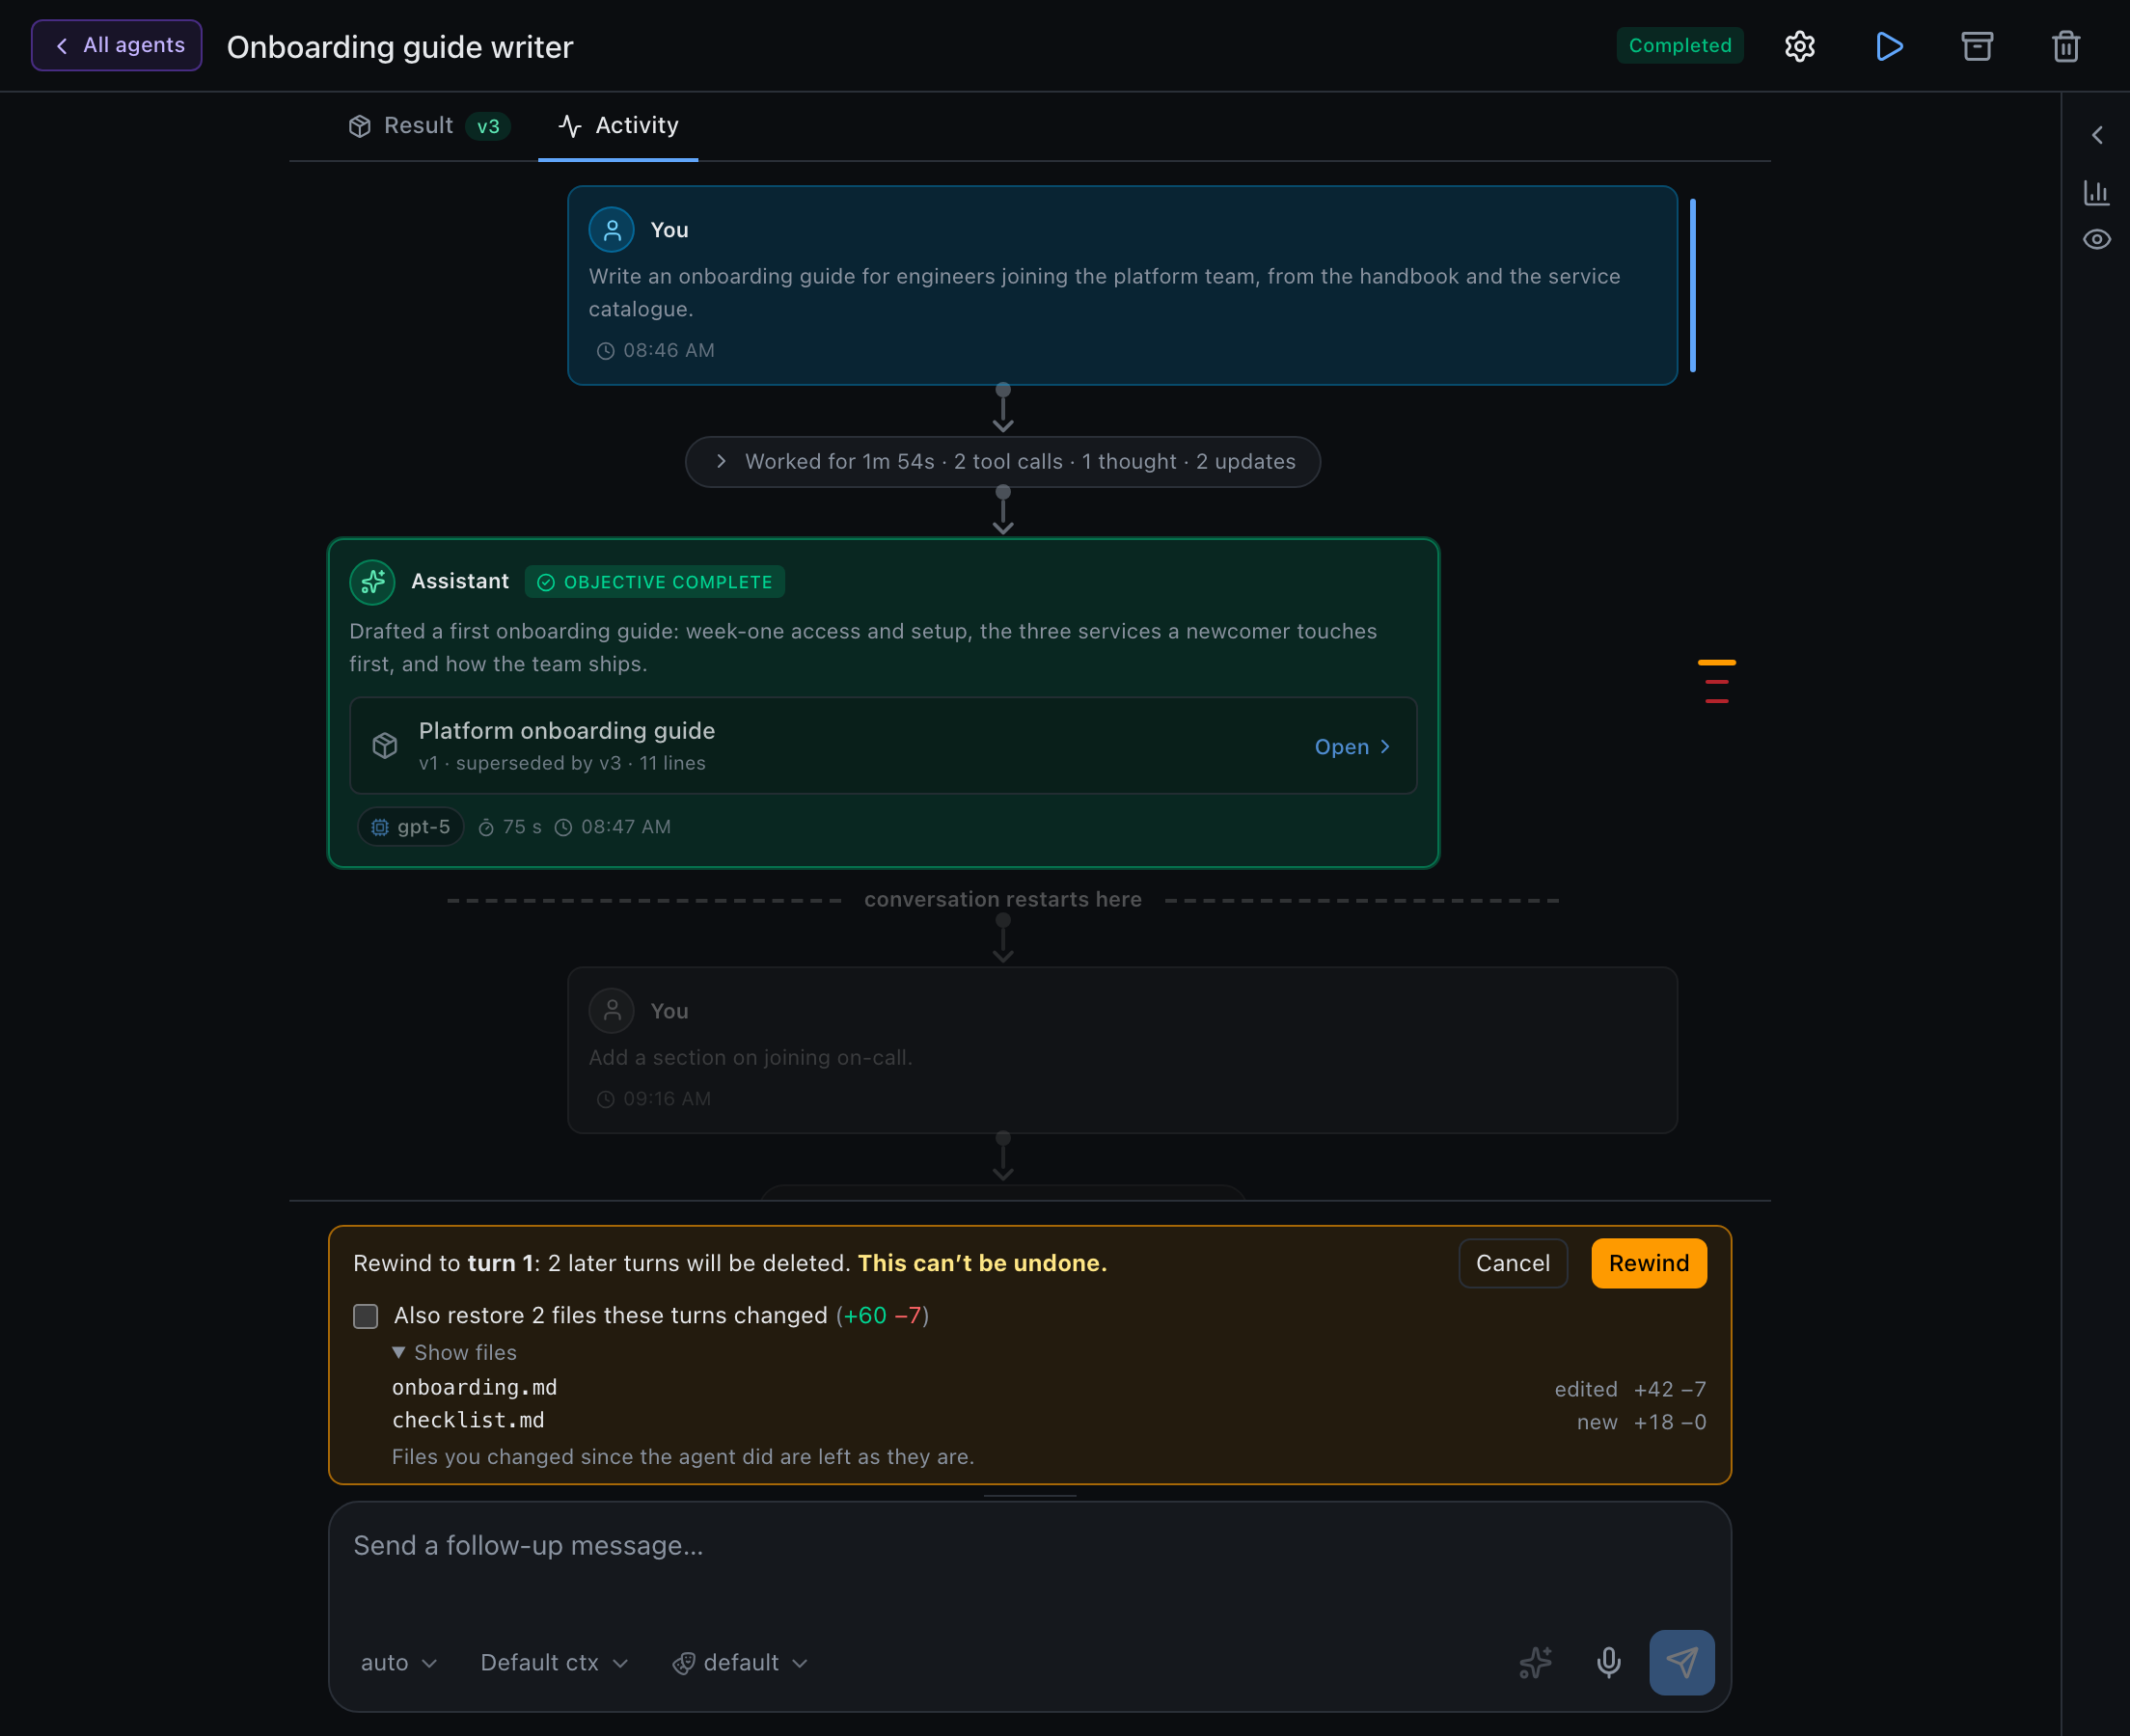The image size is (2130, 1736).
Task: Confirm with the orange Rewind button
Action: (1649, 1264)
